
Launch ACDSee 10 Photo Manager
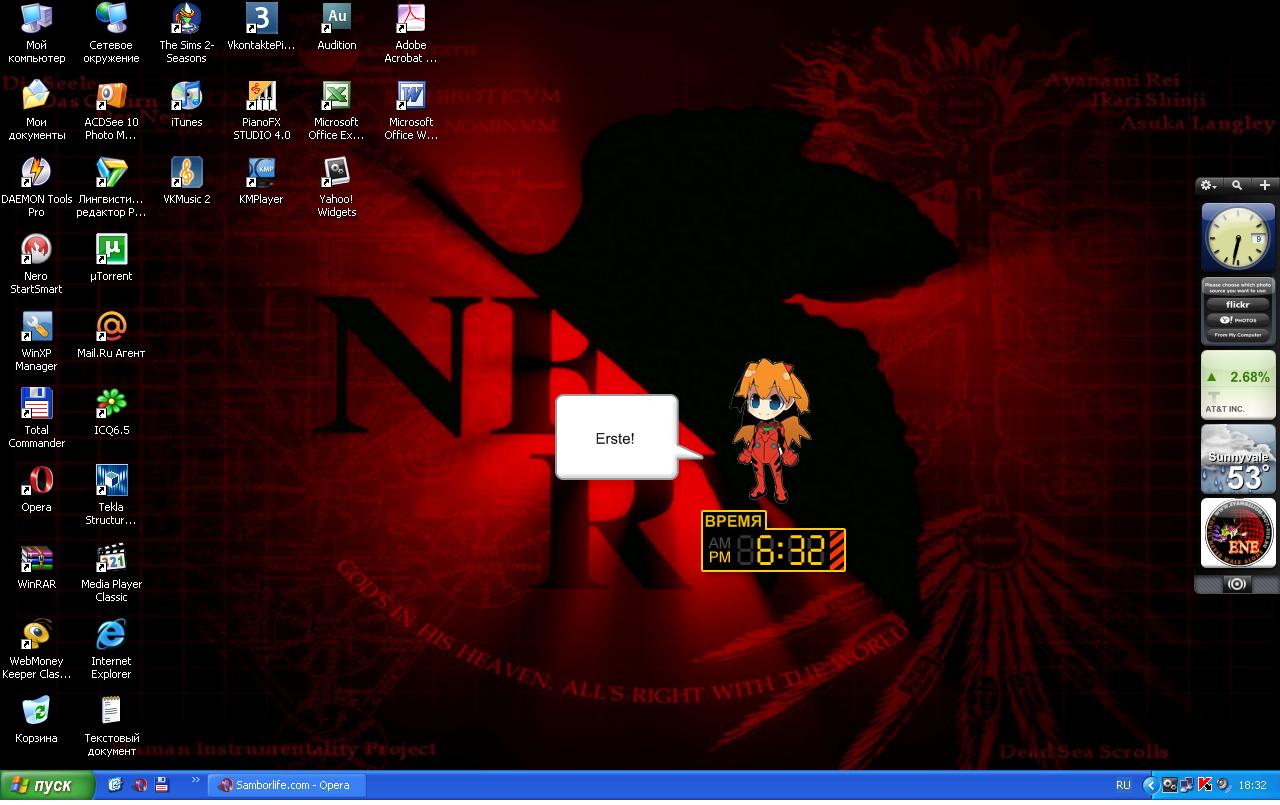[x=111, y=110]
